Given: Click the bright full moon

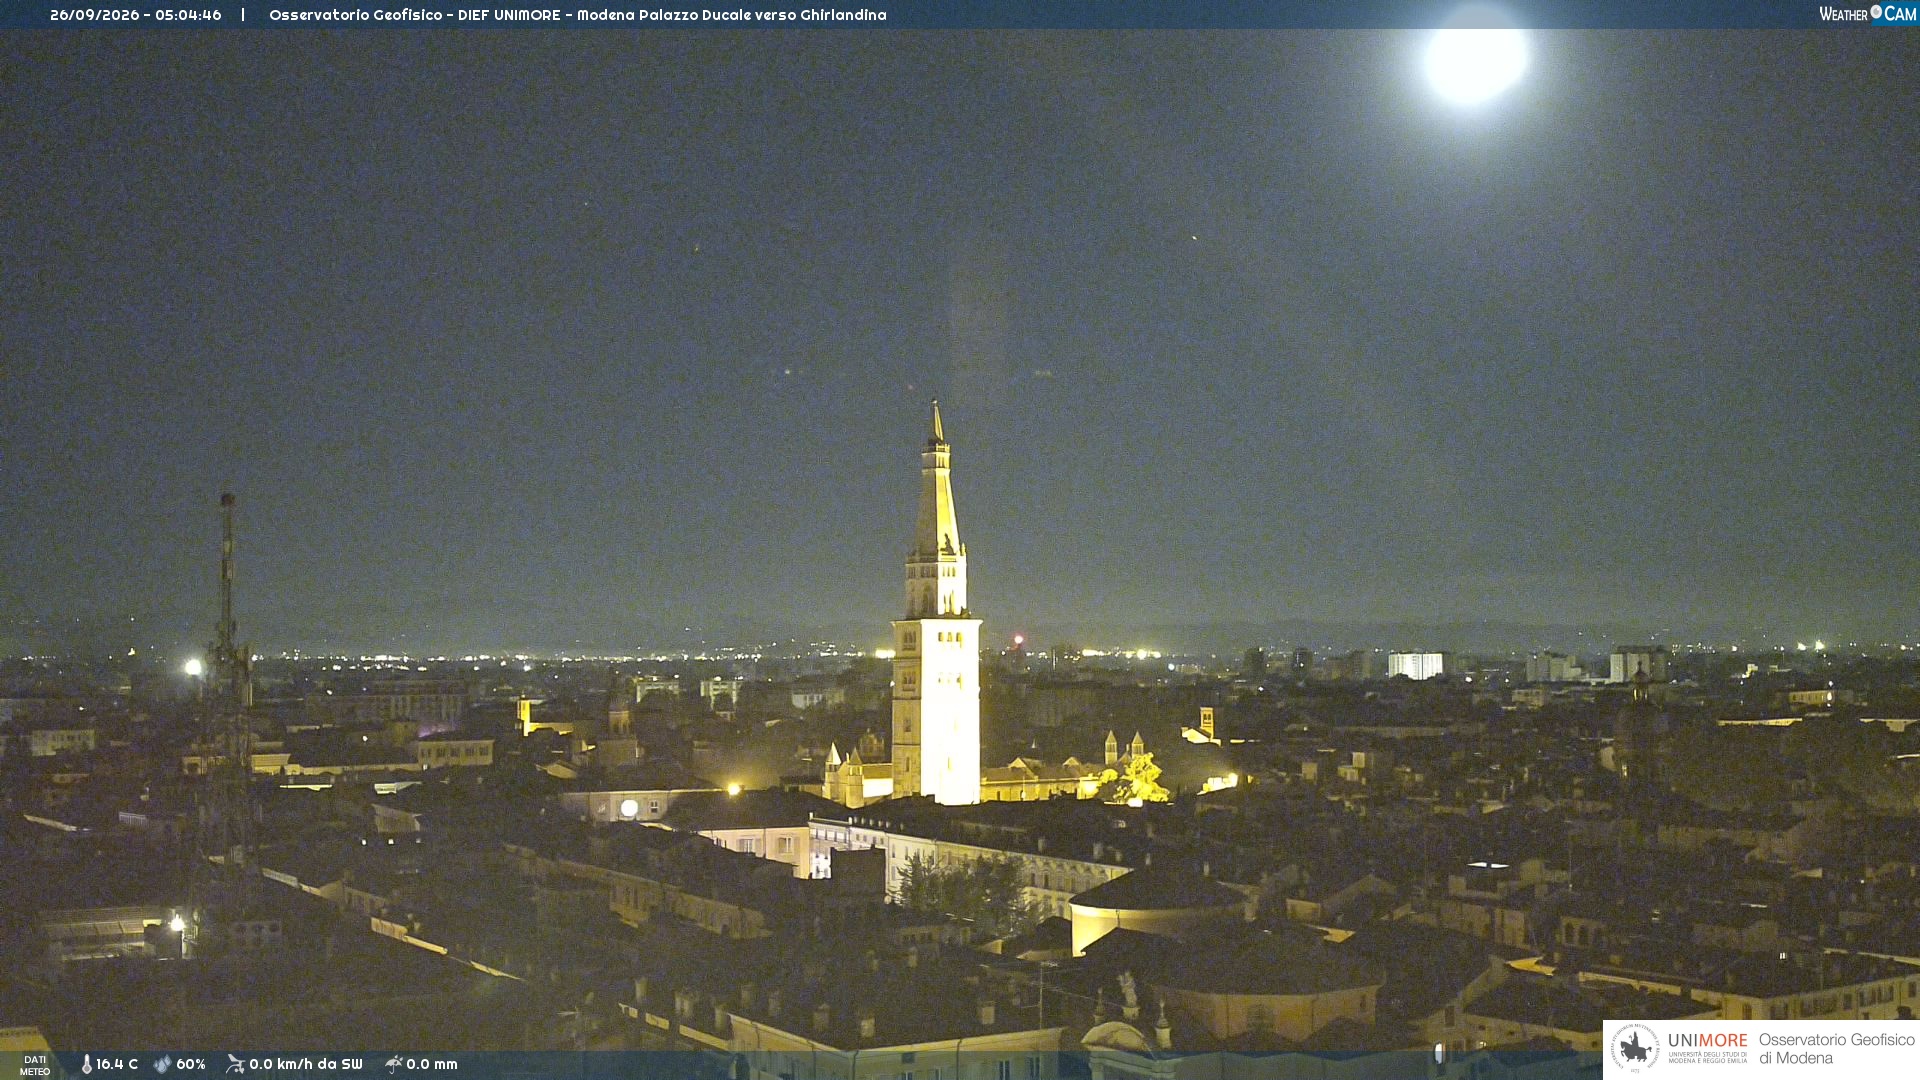Looking at the screenshot, I should [1476, 58].
